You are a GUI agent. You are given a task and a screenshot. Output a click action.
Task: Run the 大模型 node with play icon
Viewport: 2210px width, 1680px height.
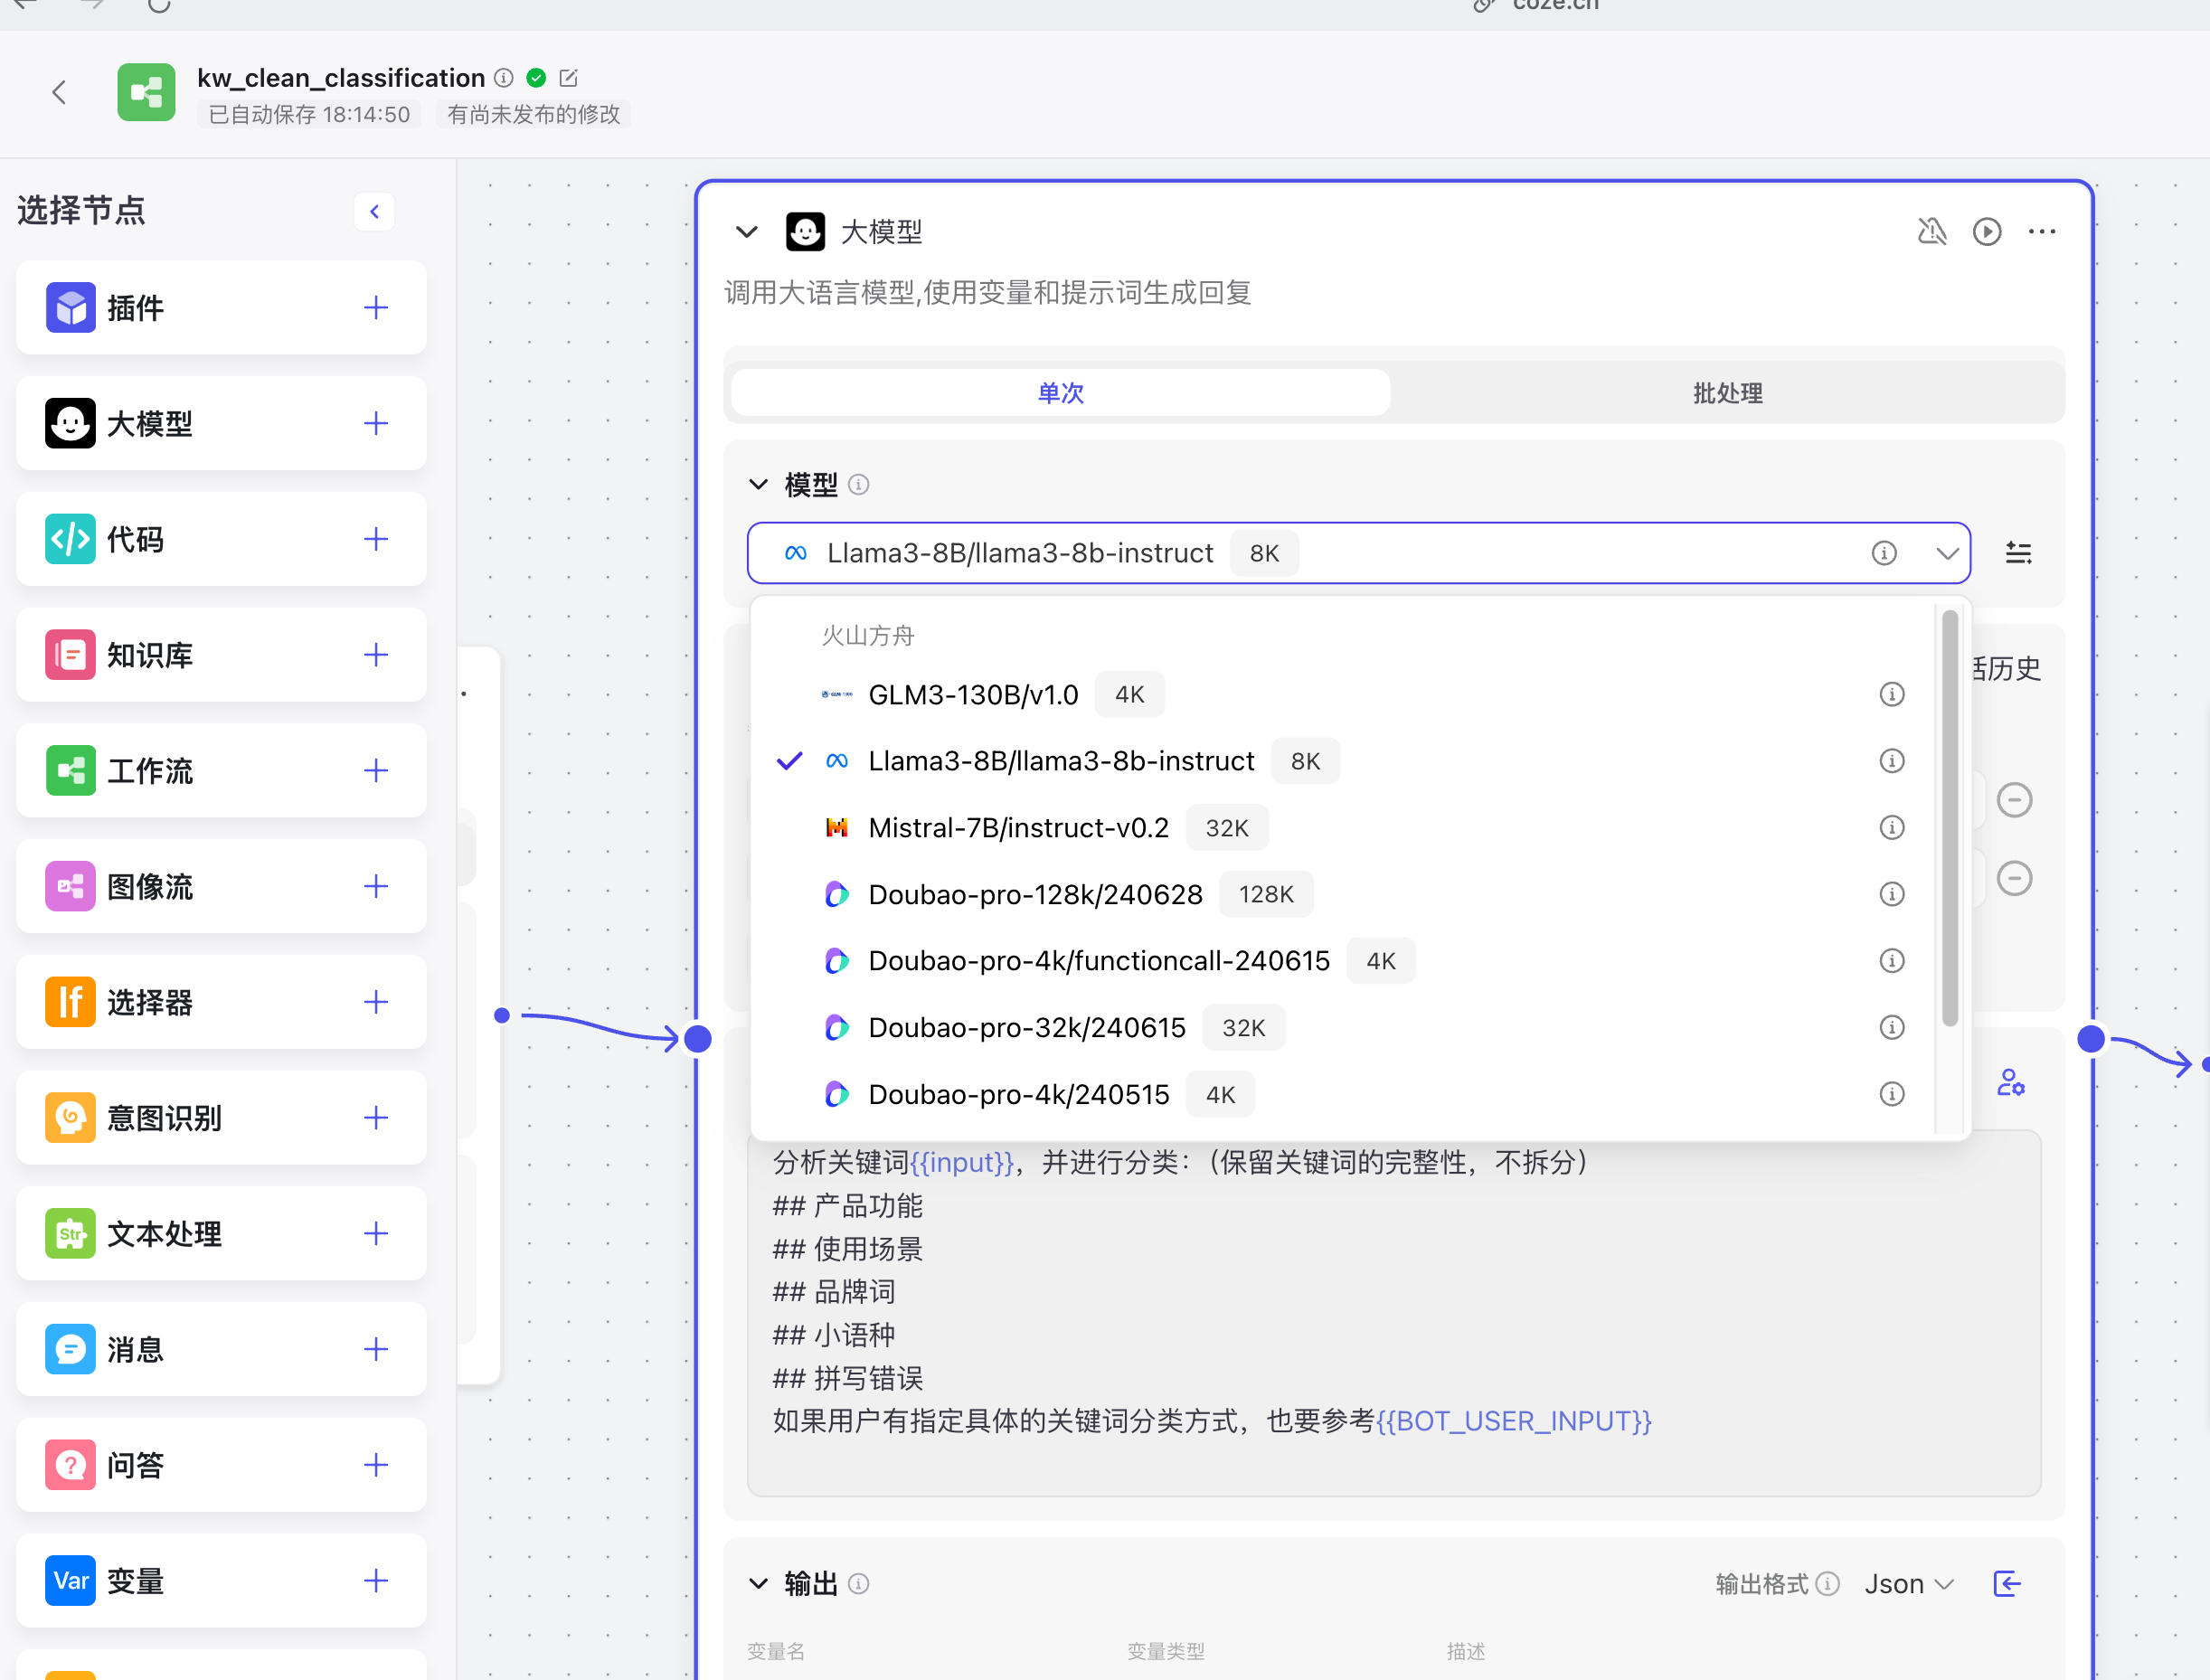click(x=1987, y=232)
